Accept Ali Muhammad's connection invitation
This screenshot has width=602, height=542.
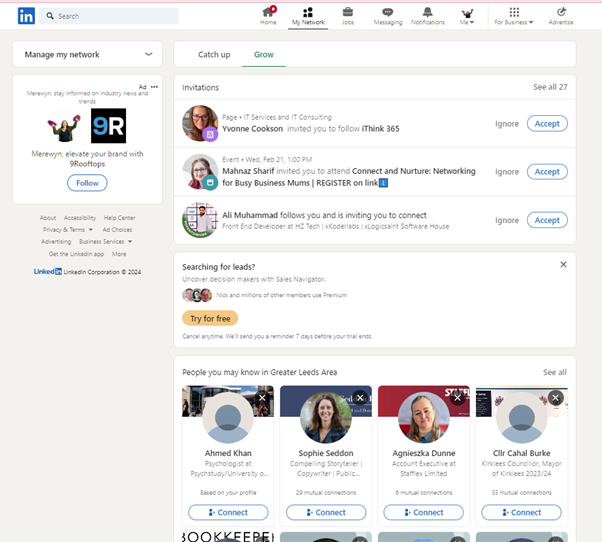point(547,220)
